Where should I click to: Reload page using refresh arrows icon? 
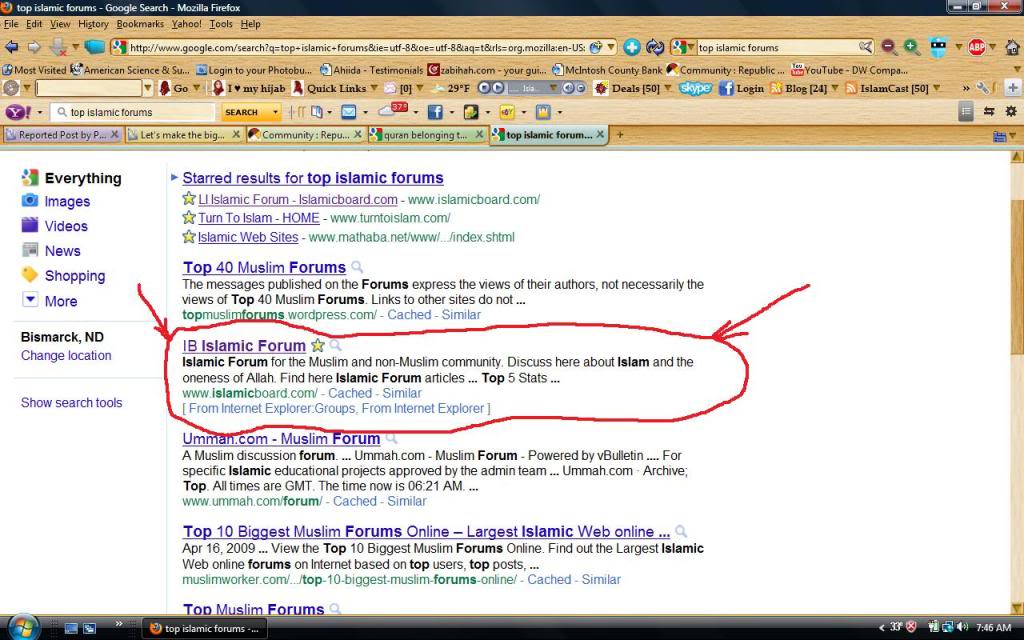[654, 47]
